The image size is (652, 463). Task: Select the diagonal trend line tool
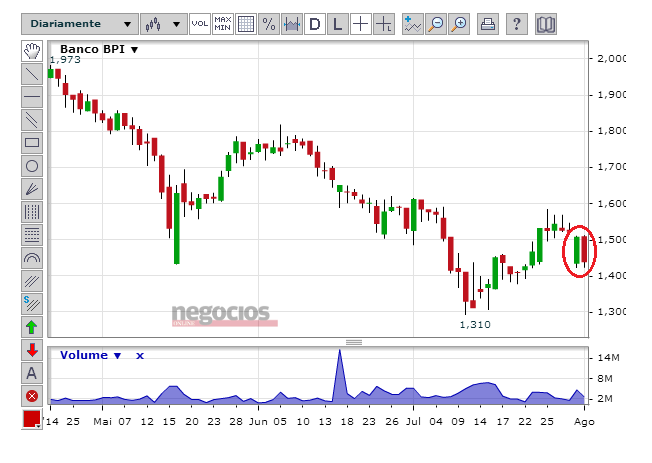(x=32, y=74)
